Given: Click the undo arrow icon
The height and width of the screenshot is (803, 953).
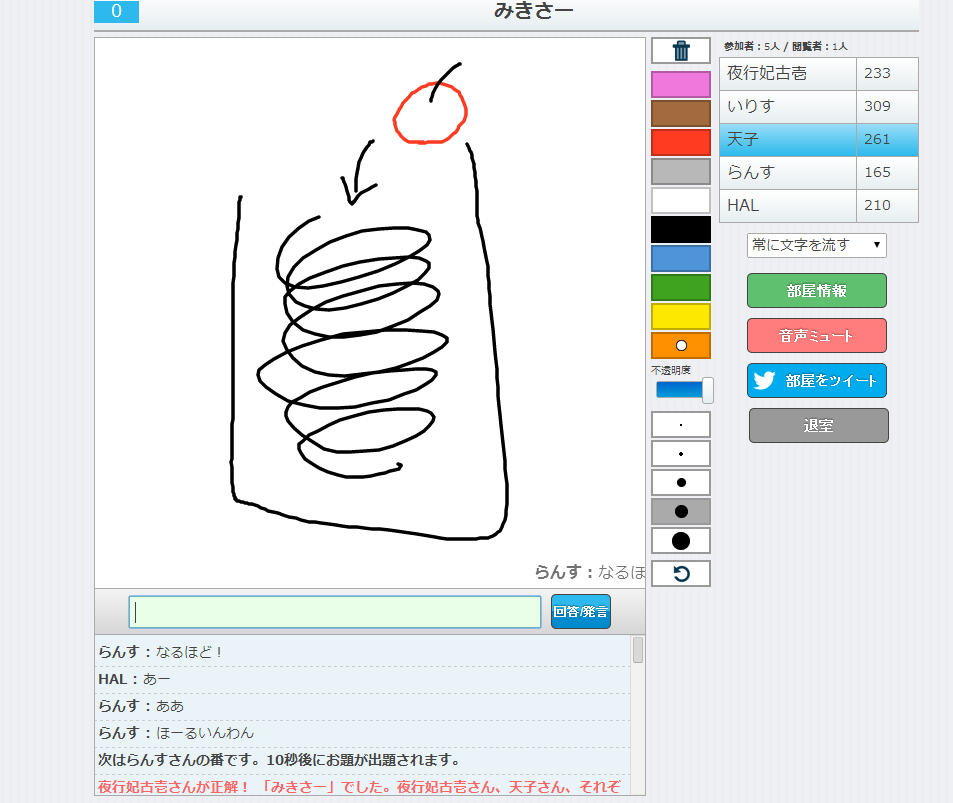Looking at the screenshot, I should click(x=681, y=574).
